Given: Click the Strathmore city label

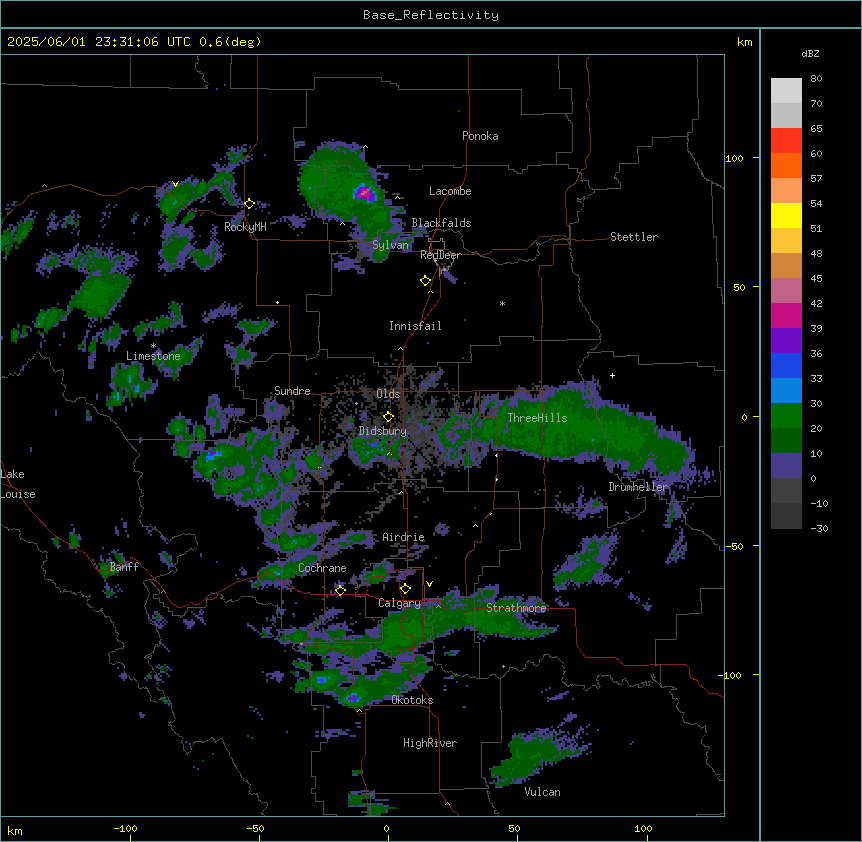Looking at the screenshot, I should pos(516,608).
